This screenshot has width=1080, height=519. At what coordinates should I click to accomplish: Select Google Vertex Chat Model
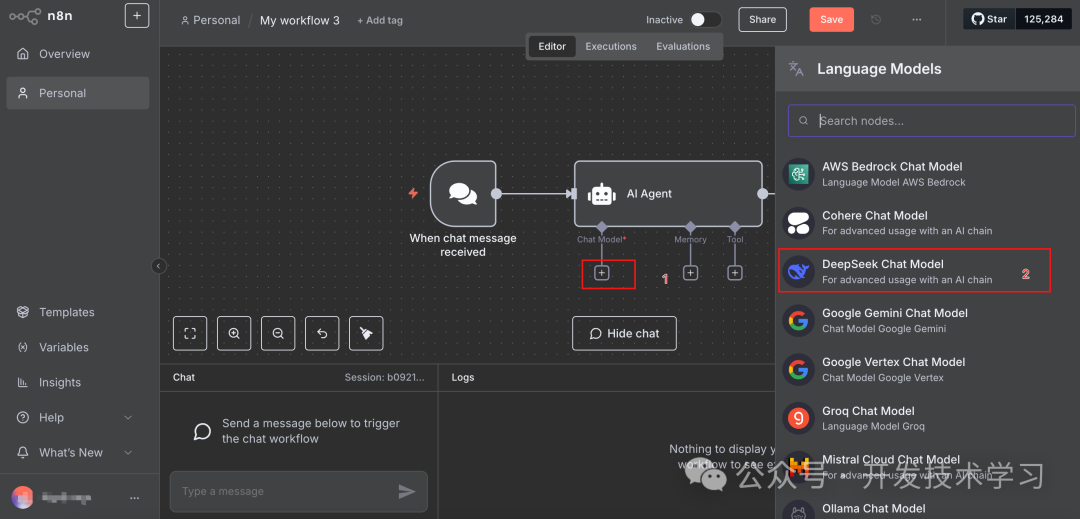click(x=927, y=369)
